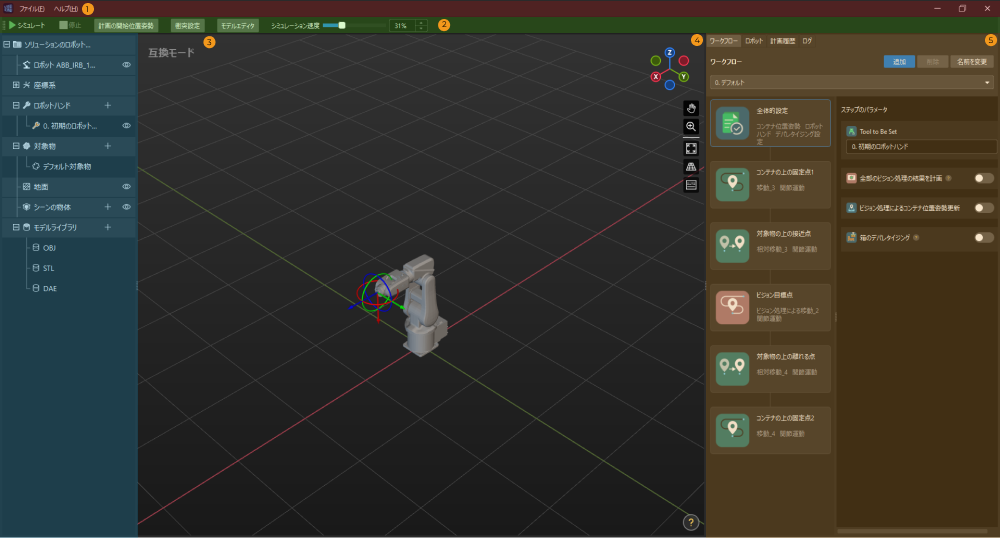Click the simulation speed slider handle
This screenshot has width=1000, height=542.
(x=342, y=26)
